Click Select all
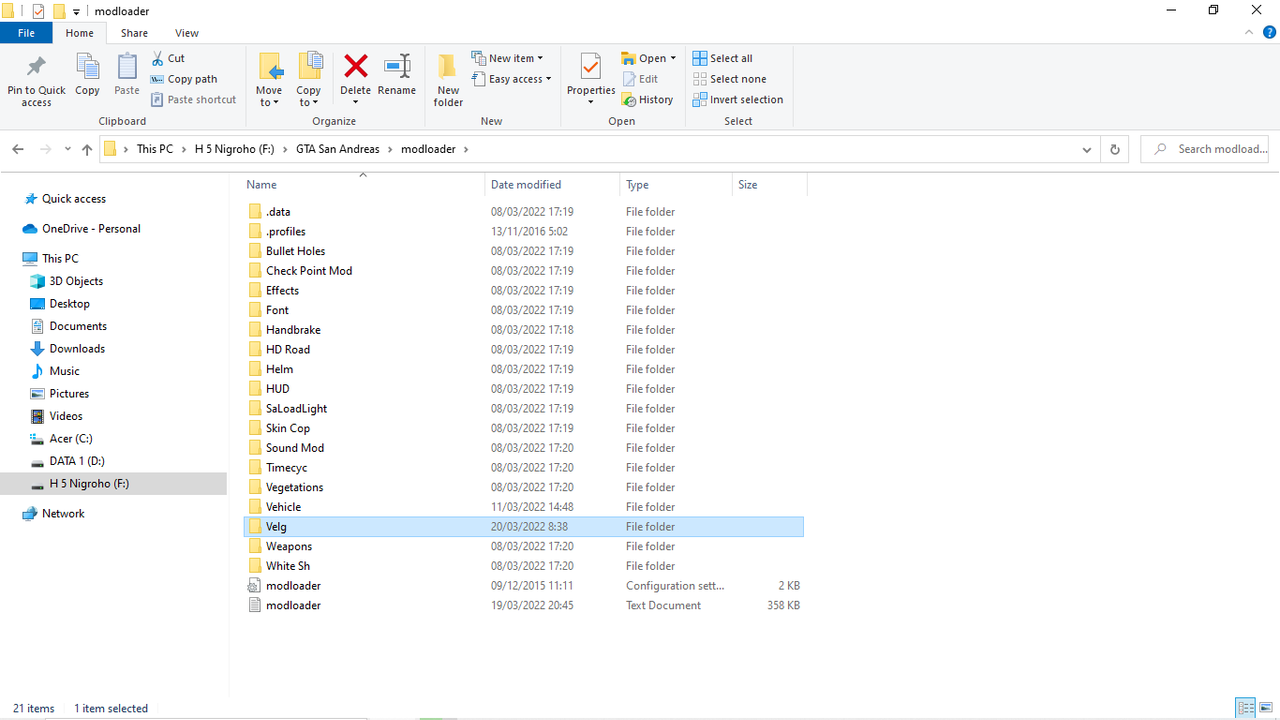The image size is (1280, 720). (x=722, y=58)
